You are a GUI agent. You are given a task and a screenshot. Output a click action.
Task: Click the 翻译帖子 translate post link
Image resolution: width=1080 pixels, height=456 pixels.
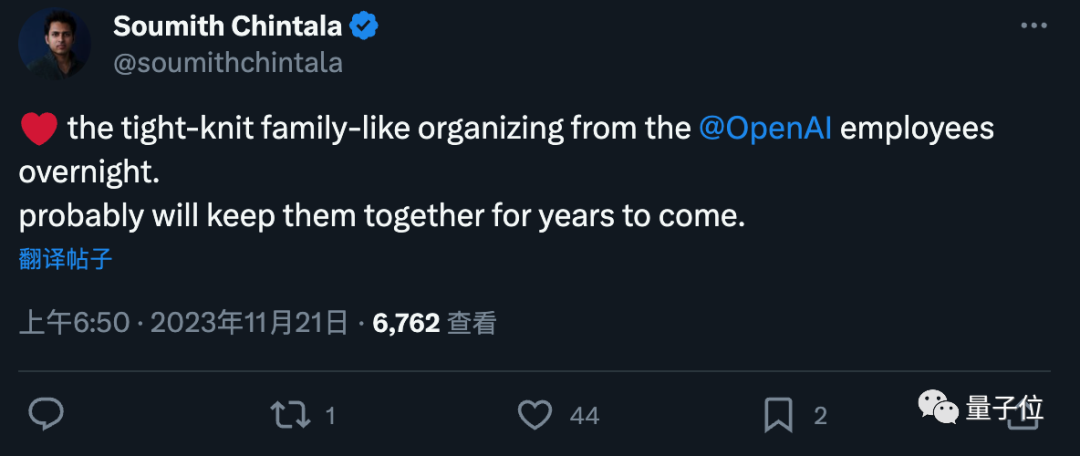[65, 260]
